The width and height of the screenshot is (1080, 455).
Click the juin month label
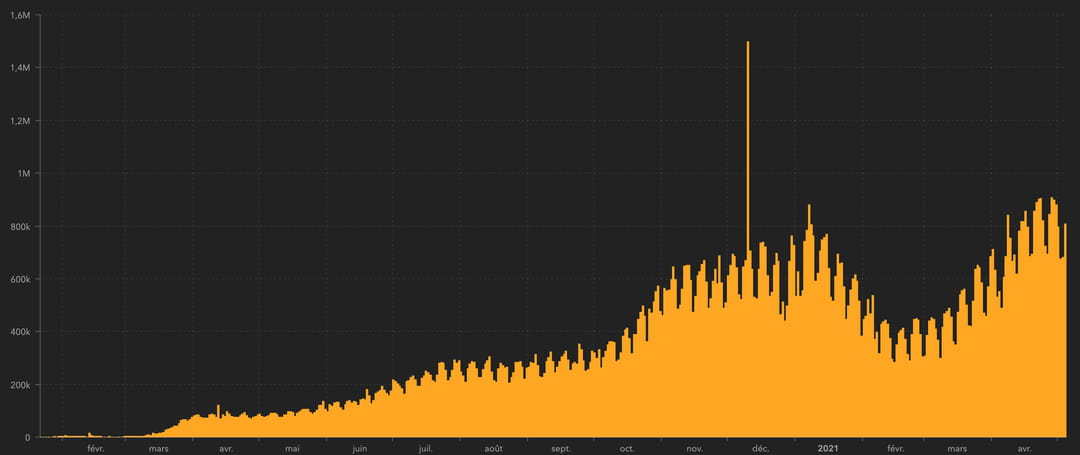[360, 449]
